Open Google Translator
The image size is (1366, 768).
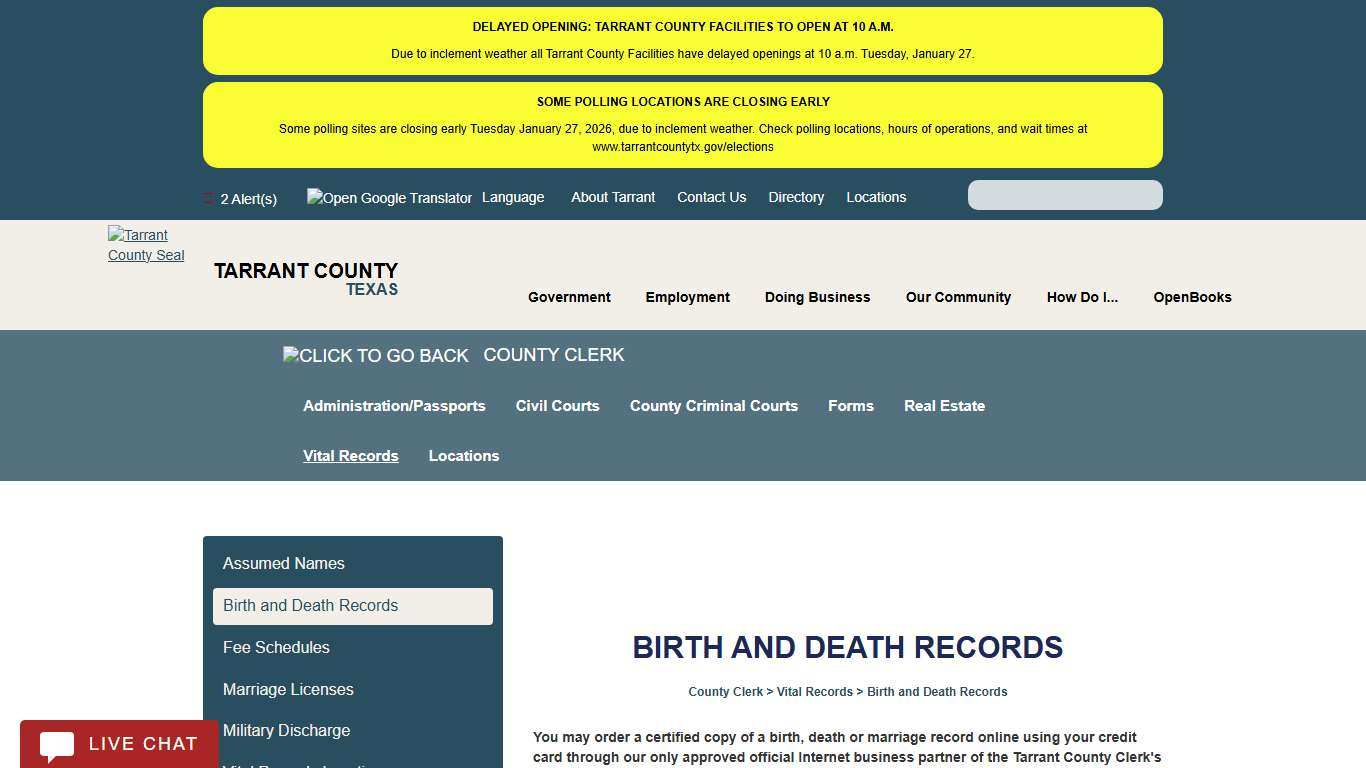point(389,197)
